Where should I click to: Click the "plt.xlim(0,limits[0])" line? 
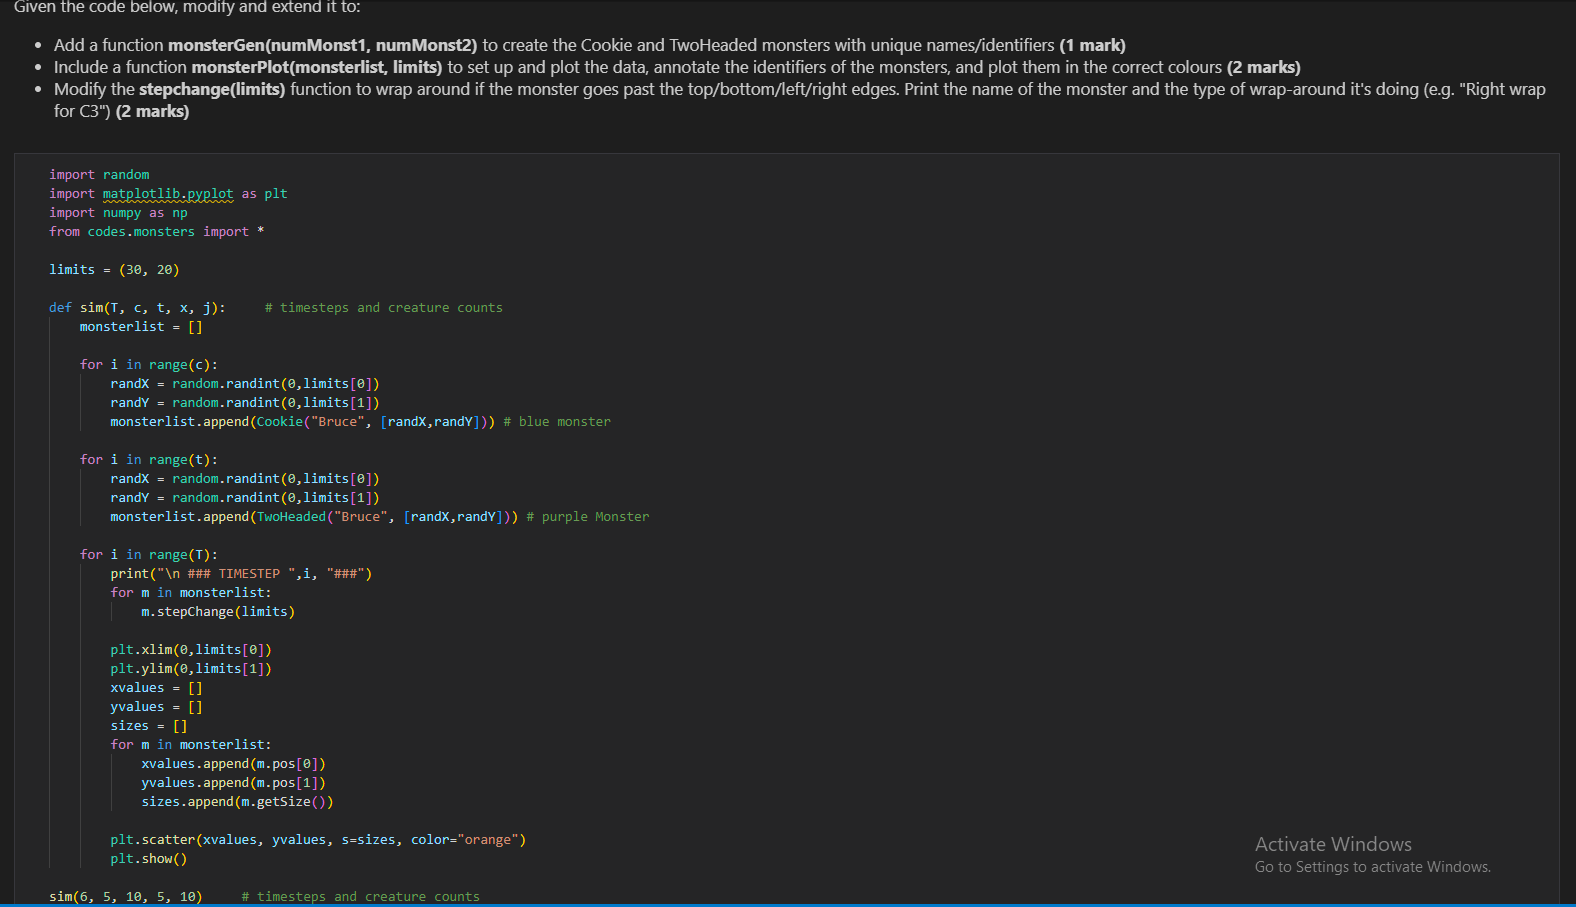(x=191, y=650)
